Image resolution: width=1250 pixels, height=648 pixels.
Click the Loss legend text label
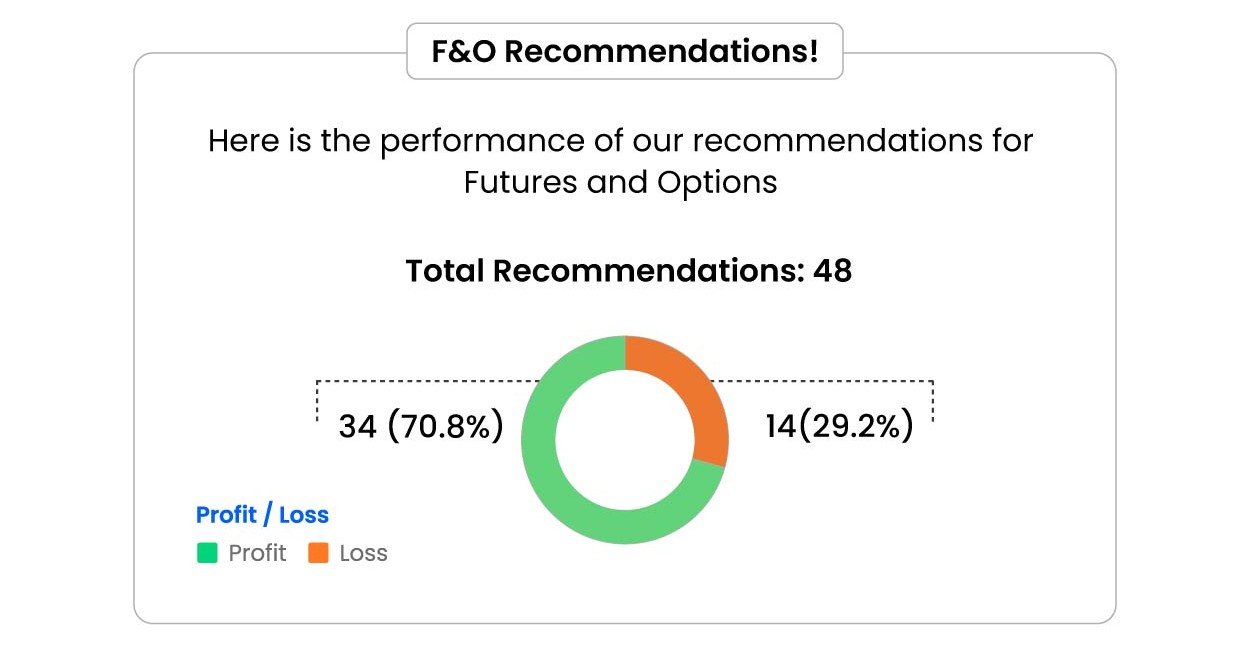point(363,553)
